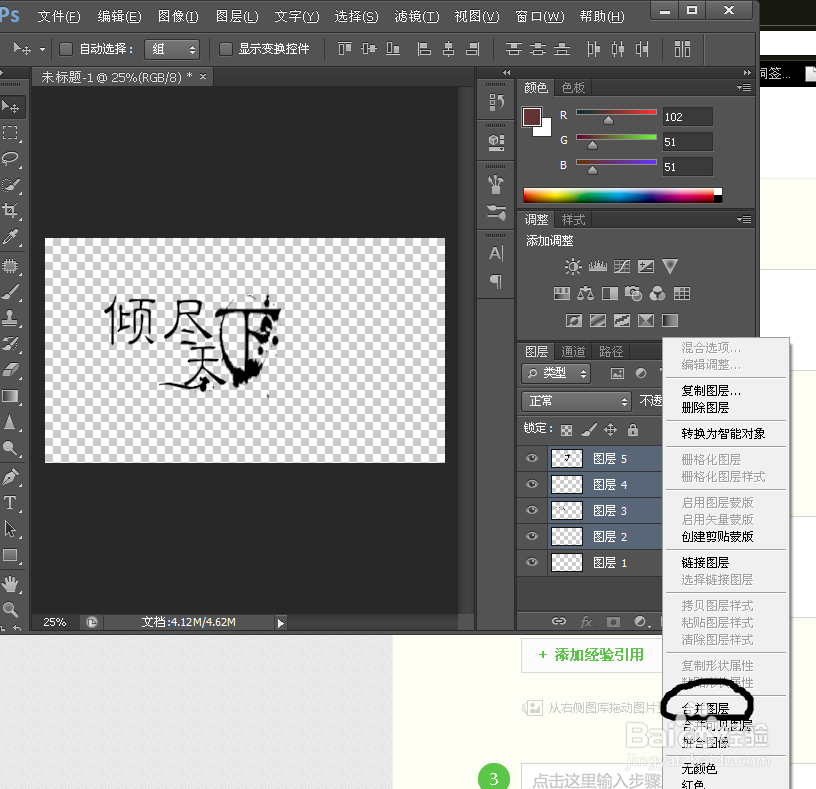816x789 pixels.
Task: Switch to the 通道 tab
Action: tap(573, 351)
